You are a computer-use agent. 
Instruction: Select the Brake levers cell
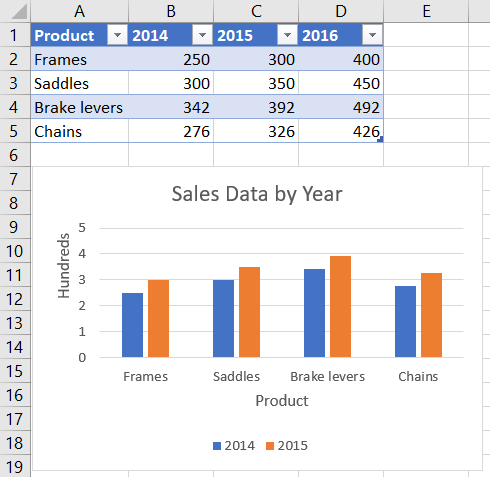coord(80,107)
